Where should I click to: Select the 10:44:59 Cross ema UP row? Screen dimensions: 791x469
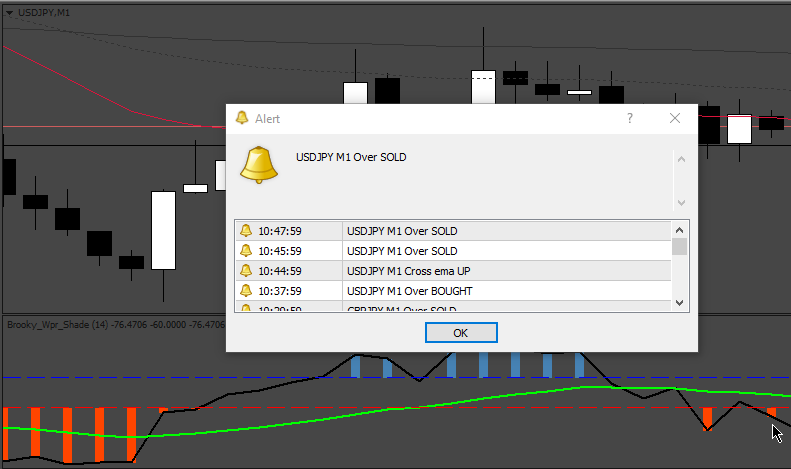[453, 271]
